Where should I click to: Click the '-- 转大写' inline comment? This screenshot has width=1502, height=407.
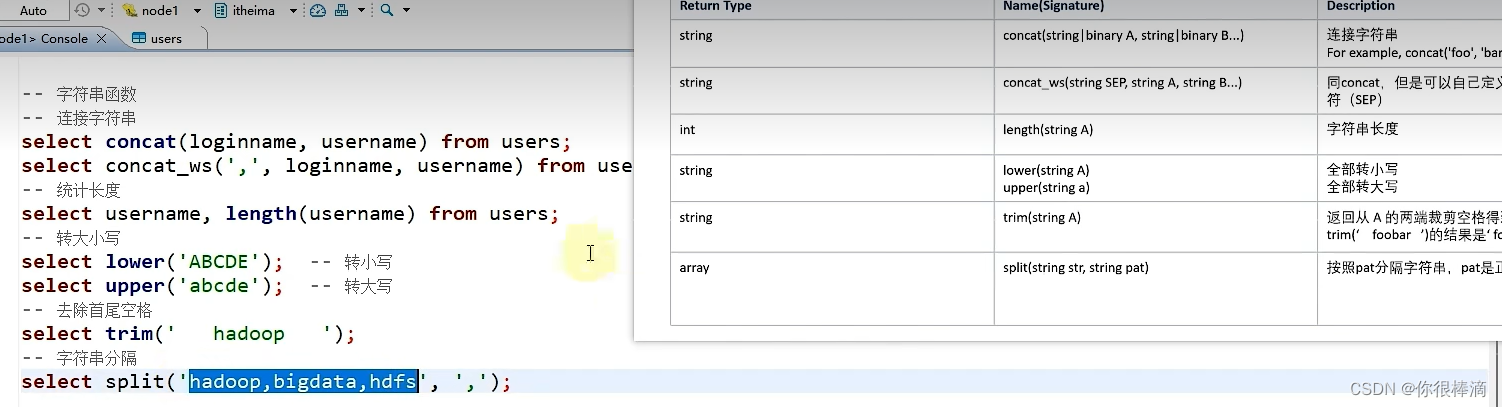click(x=351, y=286)
